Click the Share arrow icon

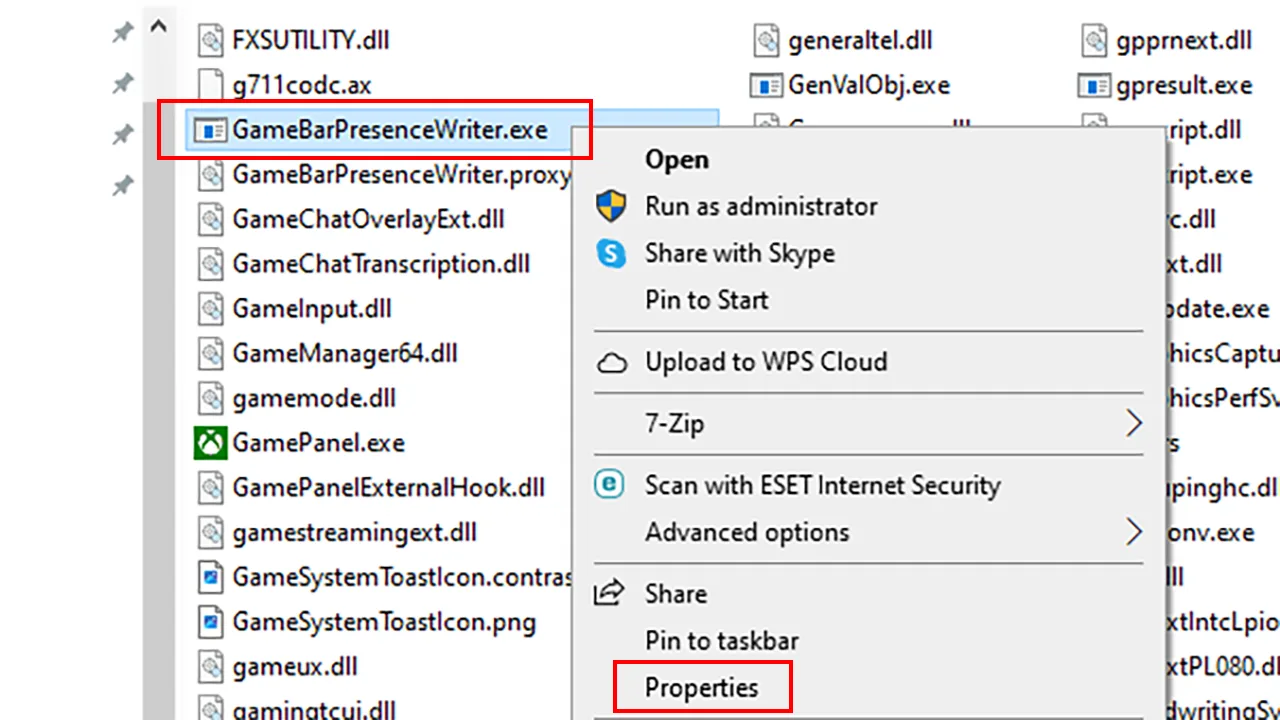(609, 593)
